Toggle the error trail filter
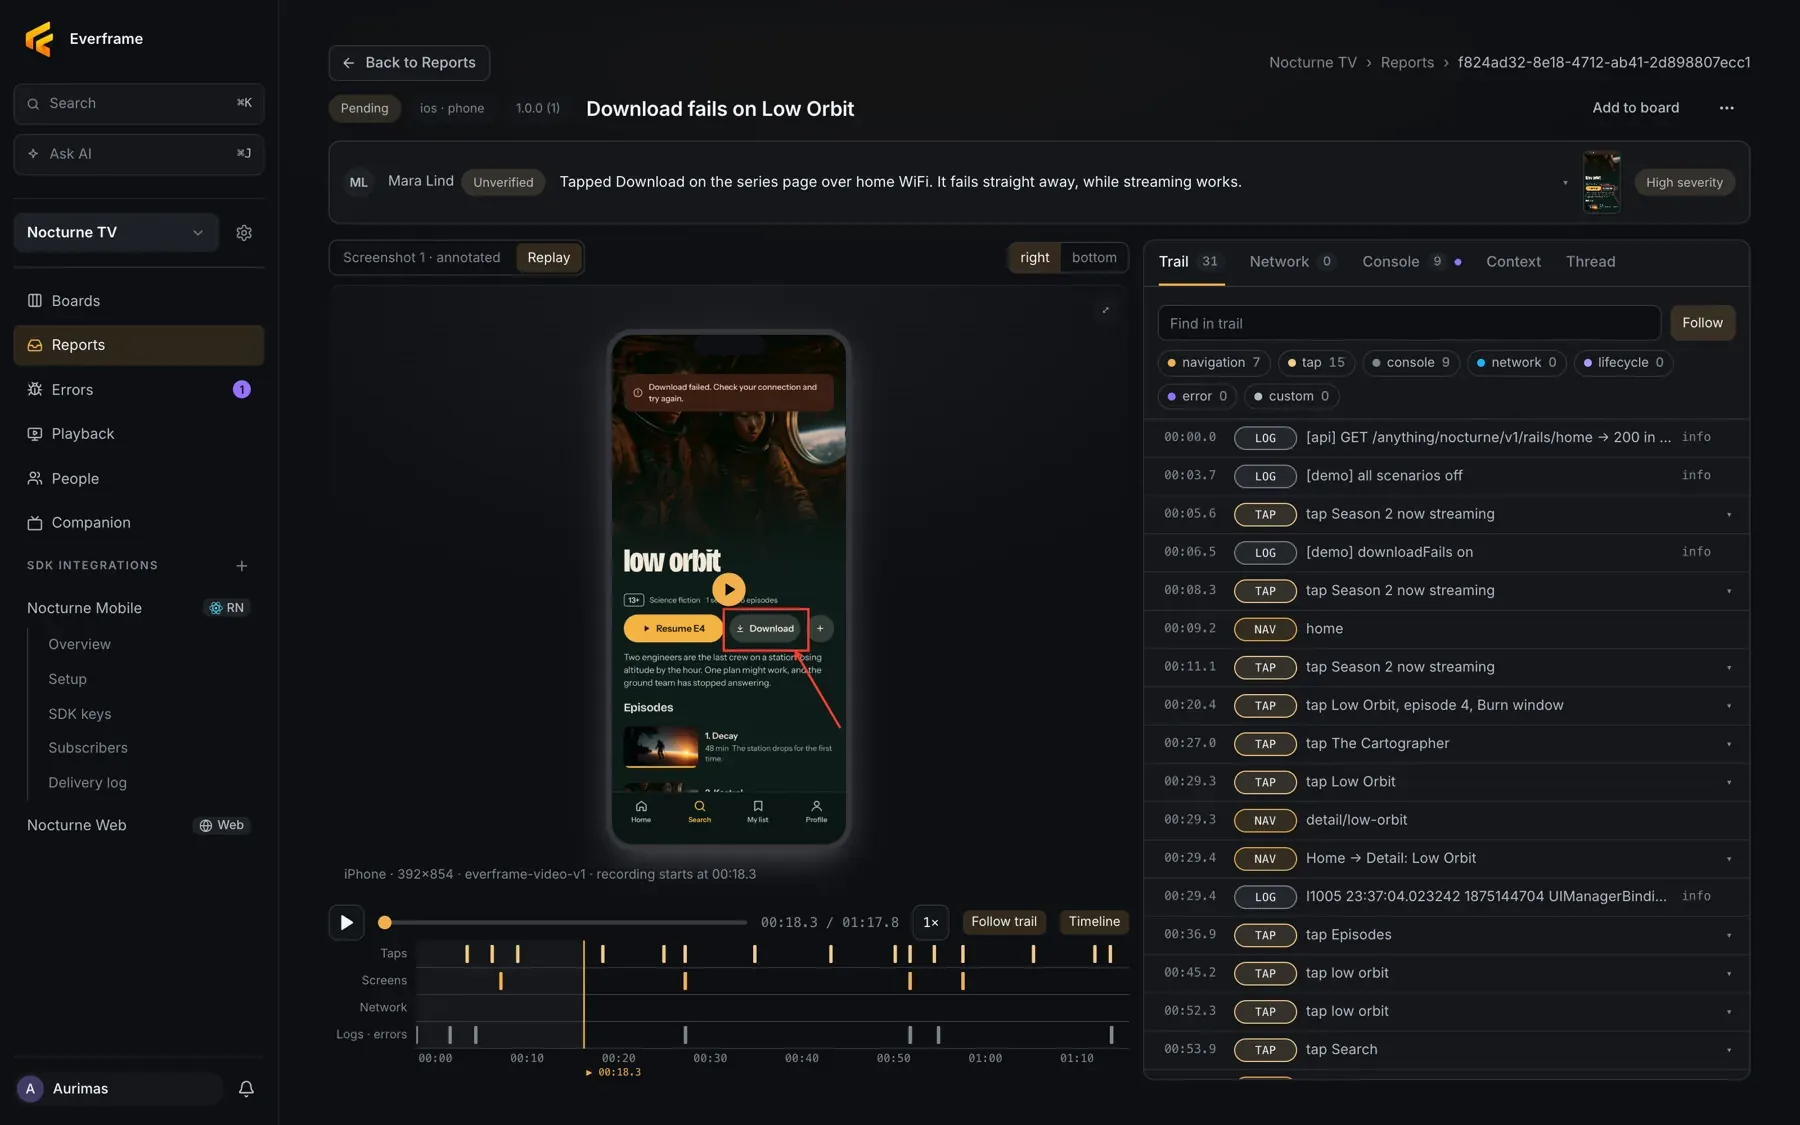The height and width of the screenshot is (1125, 1800). (1197, 397)
